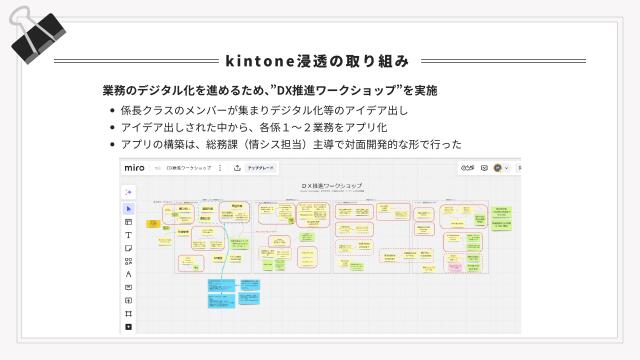Image resolution: width=640 pixels, height=360 pixels.
Task: Click the bullet starting 係長クラスのメンバー
Action: (x=264, y=110)
